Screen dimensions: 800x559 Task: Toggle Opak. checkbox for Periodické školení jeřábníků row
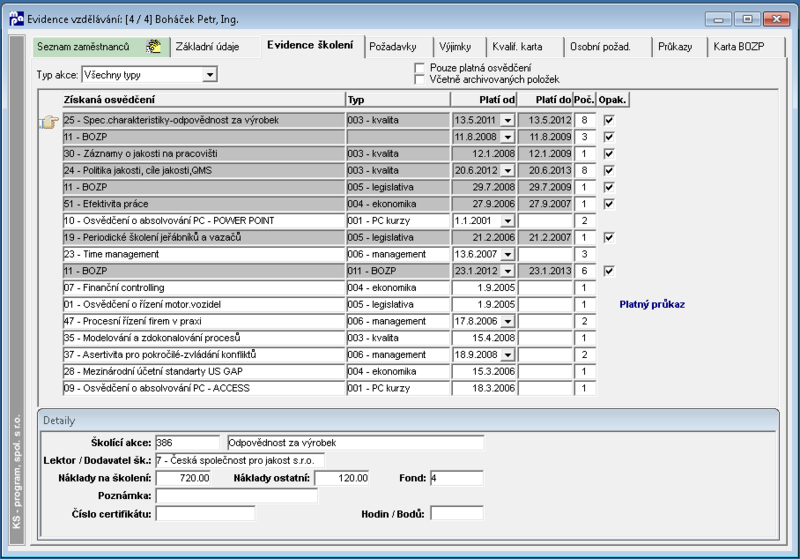point(609,238)
